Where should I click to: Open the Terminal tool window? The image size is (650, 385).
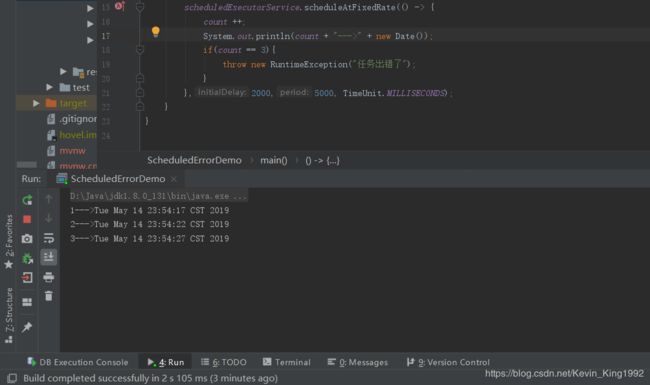pyautogui.click(x=286, y=362)
